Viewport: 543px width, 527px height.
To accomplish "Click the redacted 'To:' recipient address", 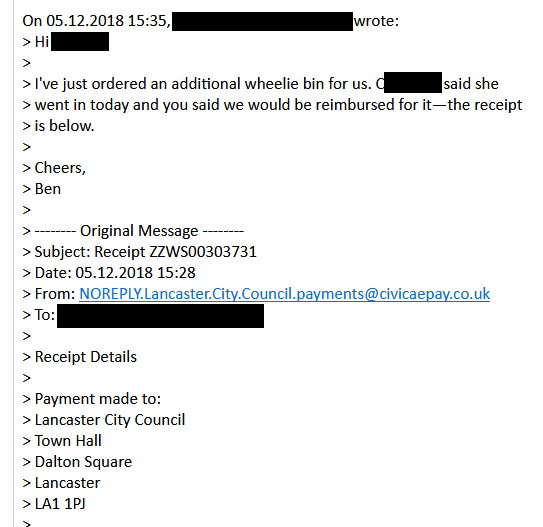I will [160, 316].
